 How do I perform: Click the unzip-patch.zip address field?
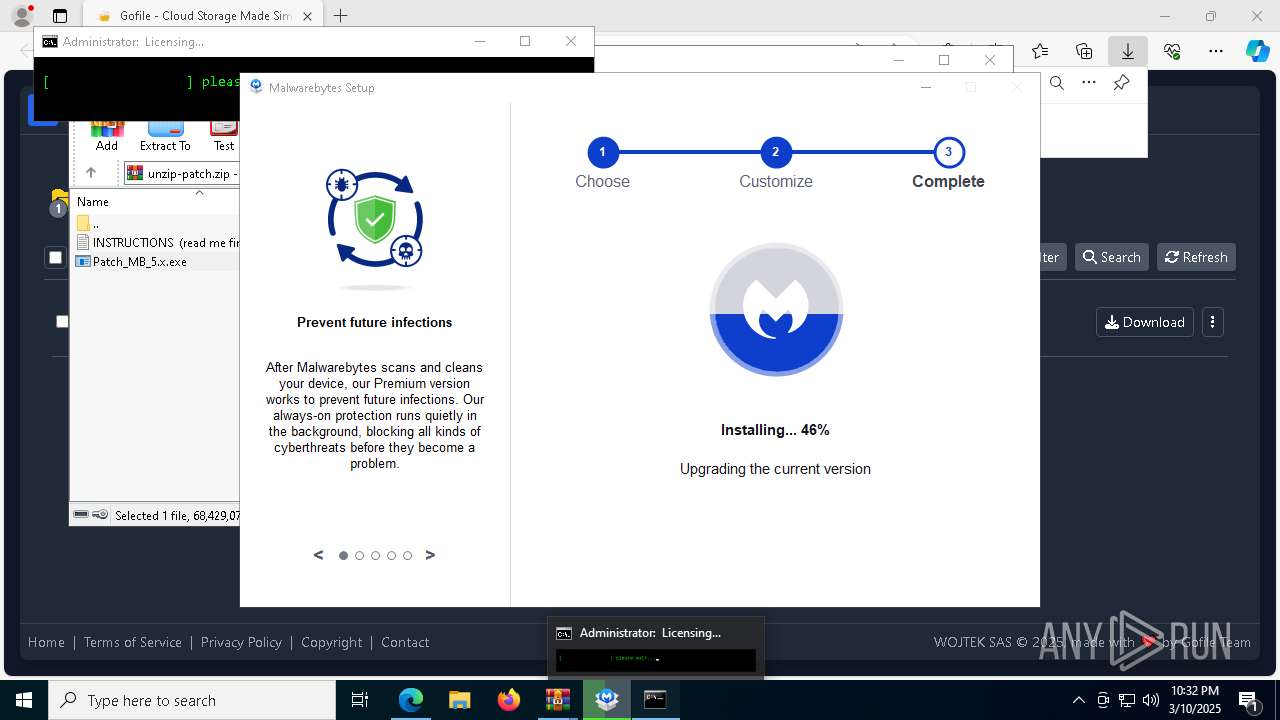pos(183,173)
